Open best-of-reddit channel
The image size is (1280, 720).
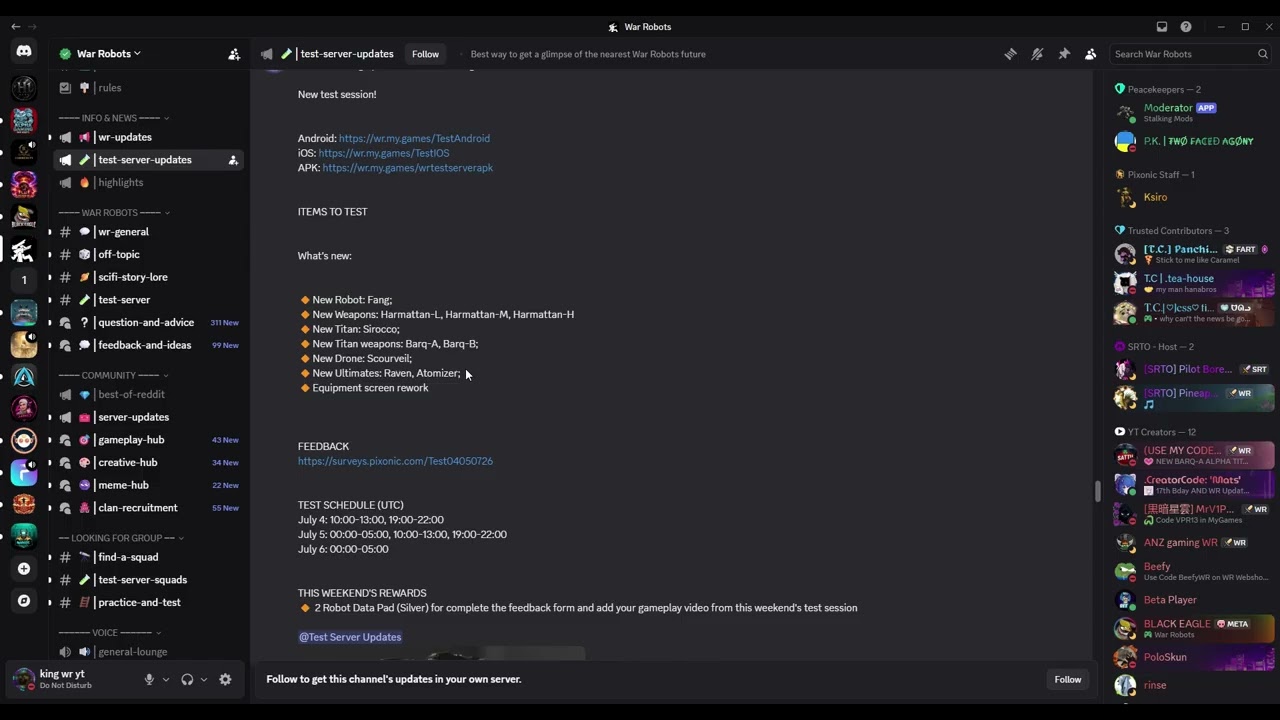coord(147,395)
